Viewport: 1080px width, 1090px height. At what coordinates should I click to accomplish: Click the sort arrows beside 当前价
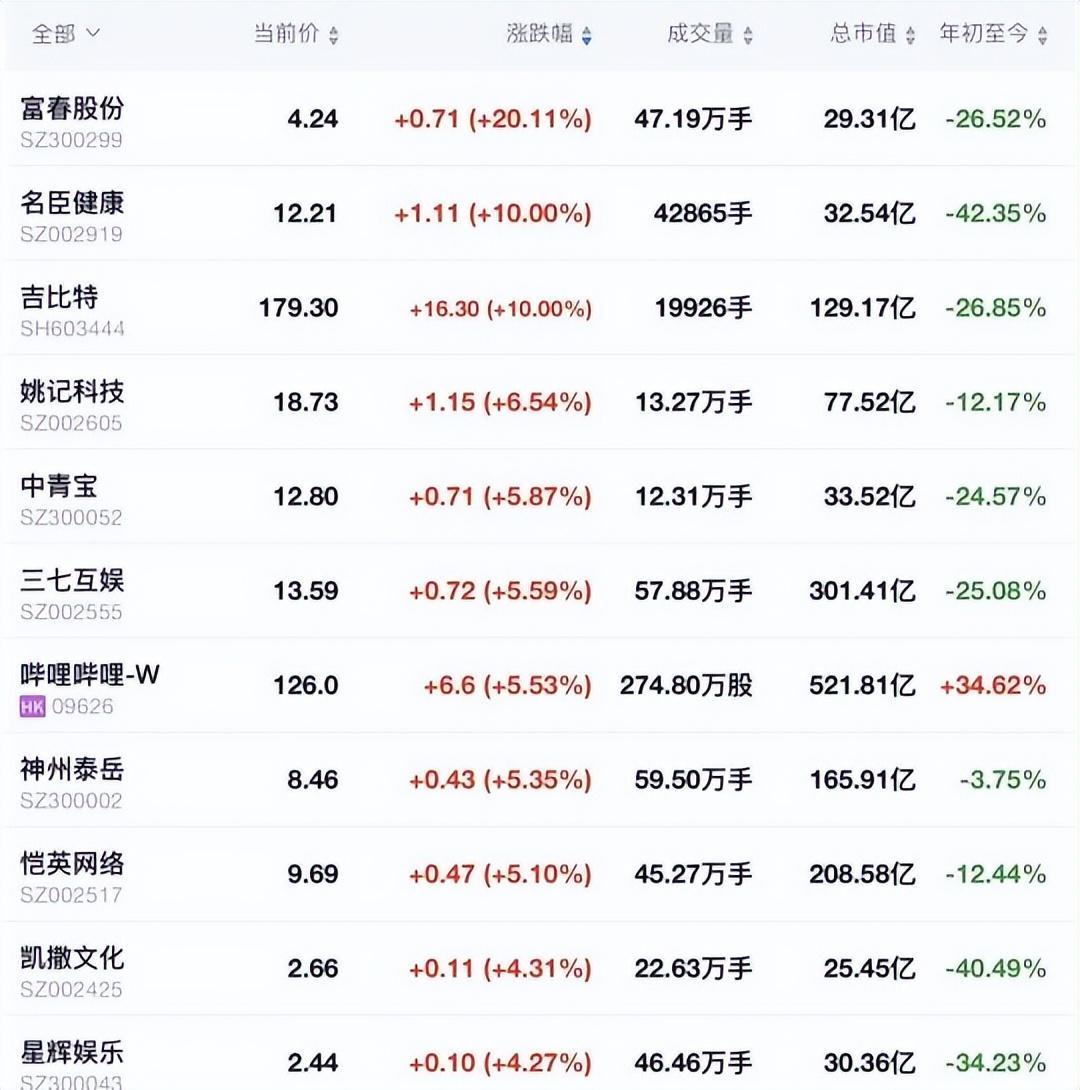point(333,35)
